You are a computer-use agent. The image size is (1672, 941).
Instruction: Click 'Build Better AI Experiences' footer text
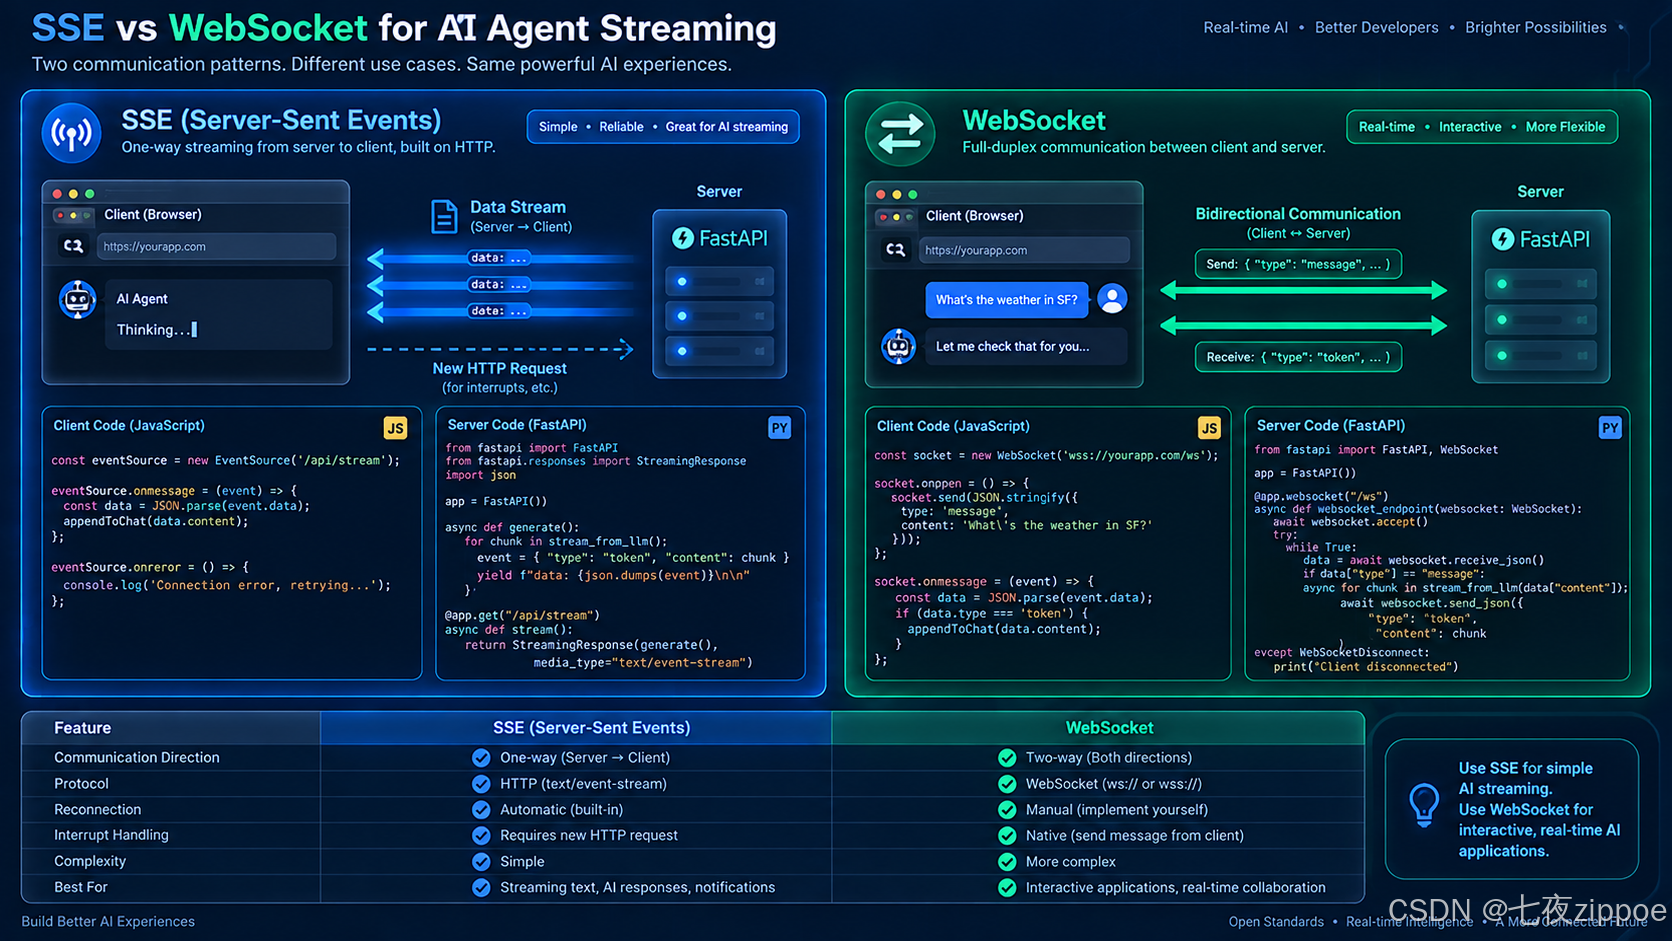[108, 922]
